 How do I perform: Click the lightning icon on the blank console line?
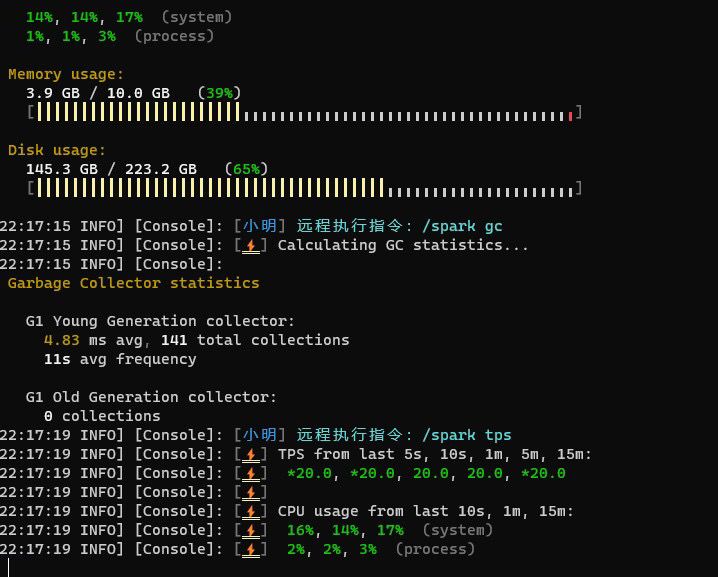tap(251, 492)
